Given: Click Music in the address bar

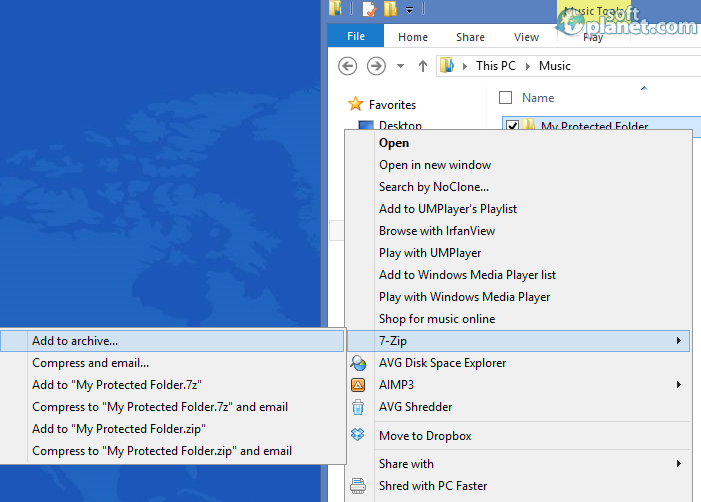Looking at the screenshot, I should tap(555, 66).
